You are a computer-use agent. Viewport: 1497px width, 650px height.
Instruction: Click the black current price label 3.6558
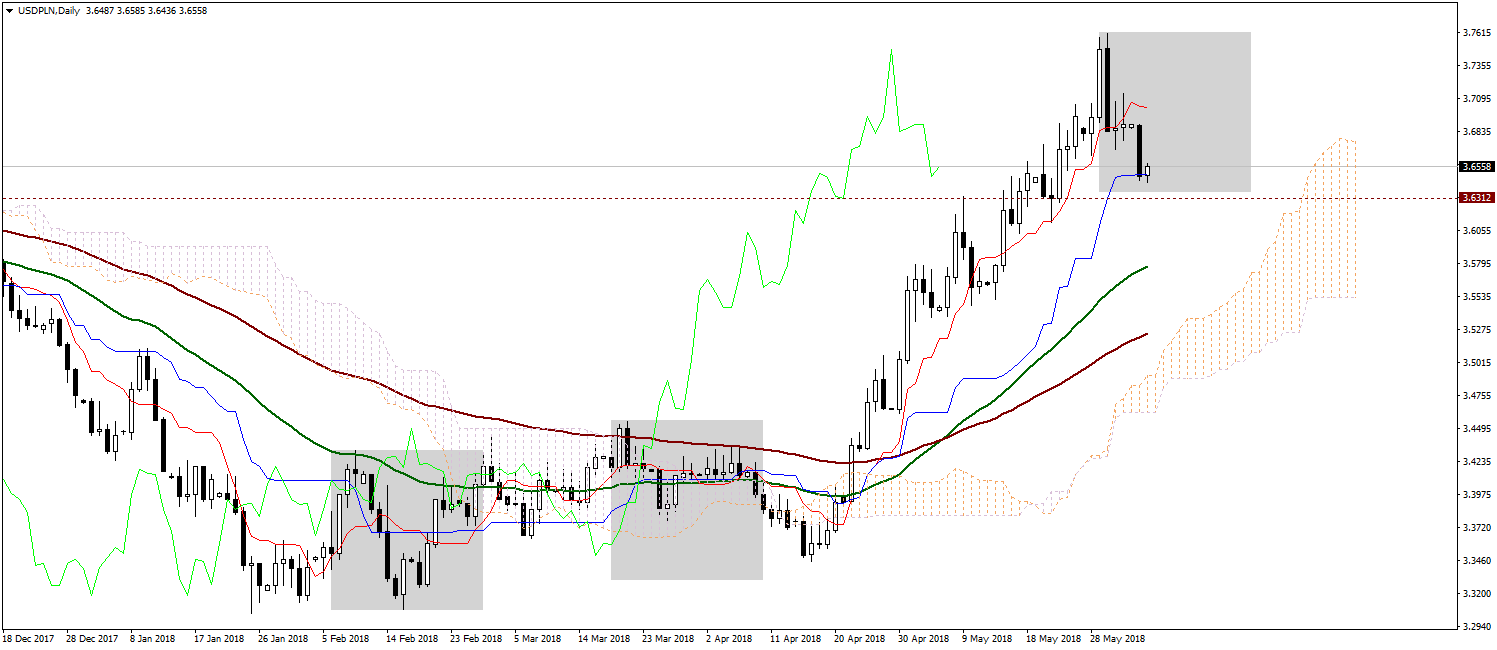(x=1476, y=167)
